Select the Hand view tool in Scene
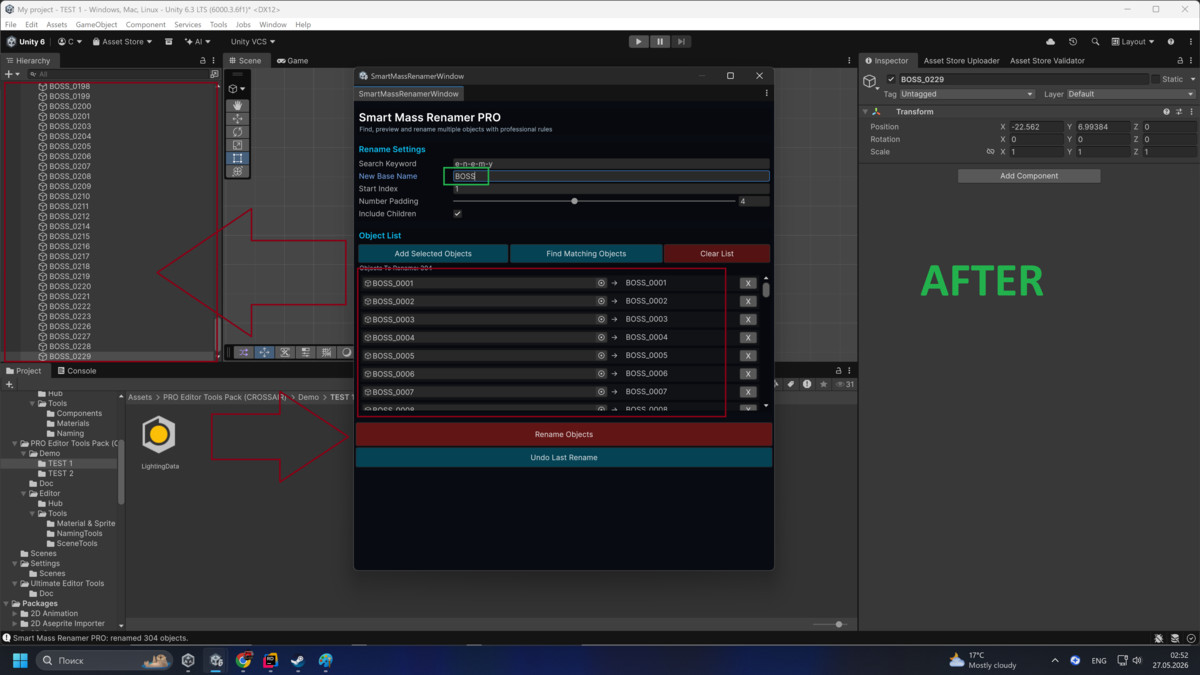1200x675 pixels. click(237, 105)
